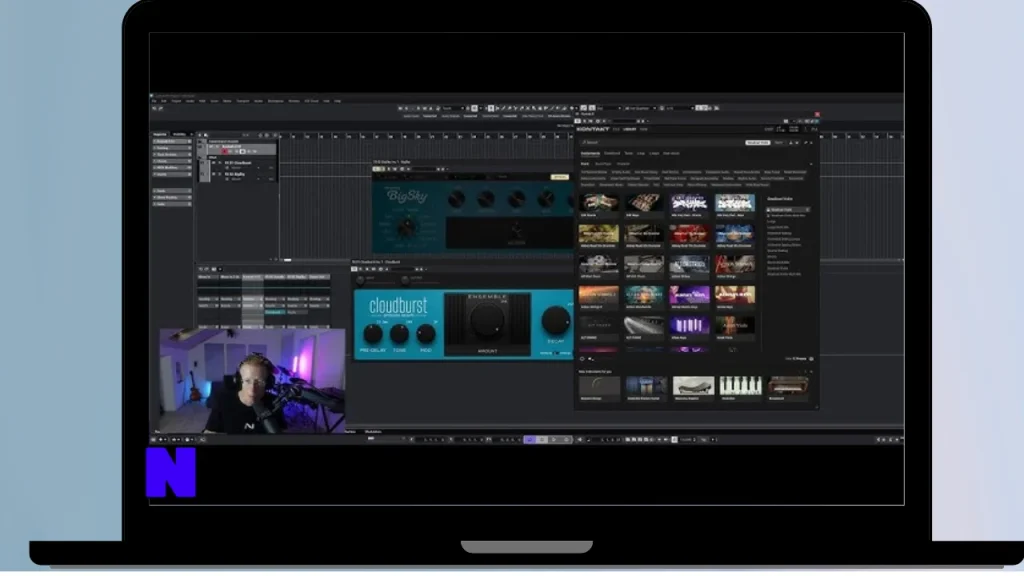Viewport: 1024px width, 576px height.
Task: Open the Audio menu
Action: [x=190, y=101]
